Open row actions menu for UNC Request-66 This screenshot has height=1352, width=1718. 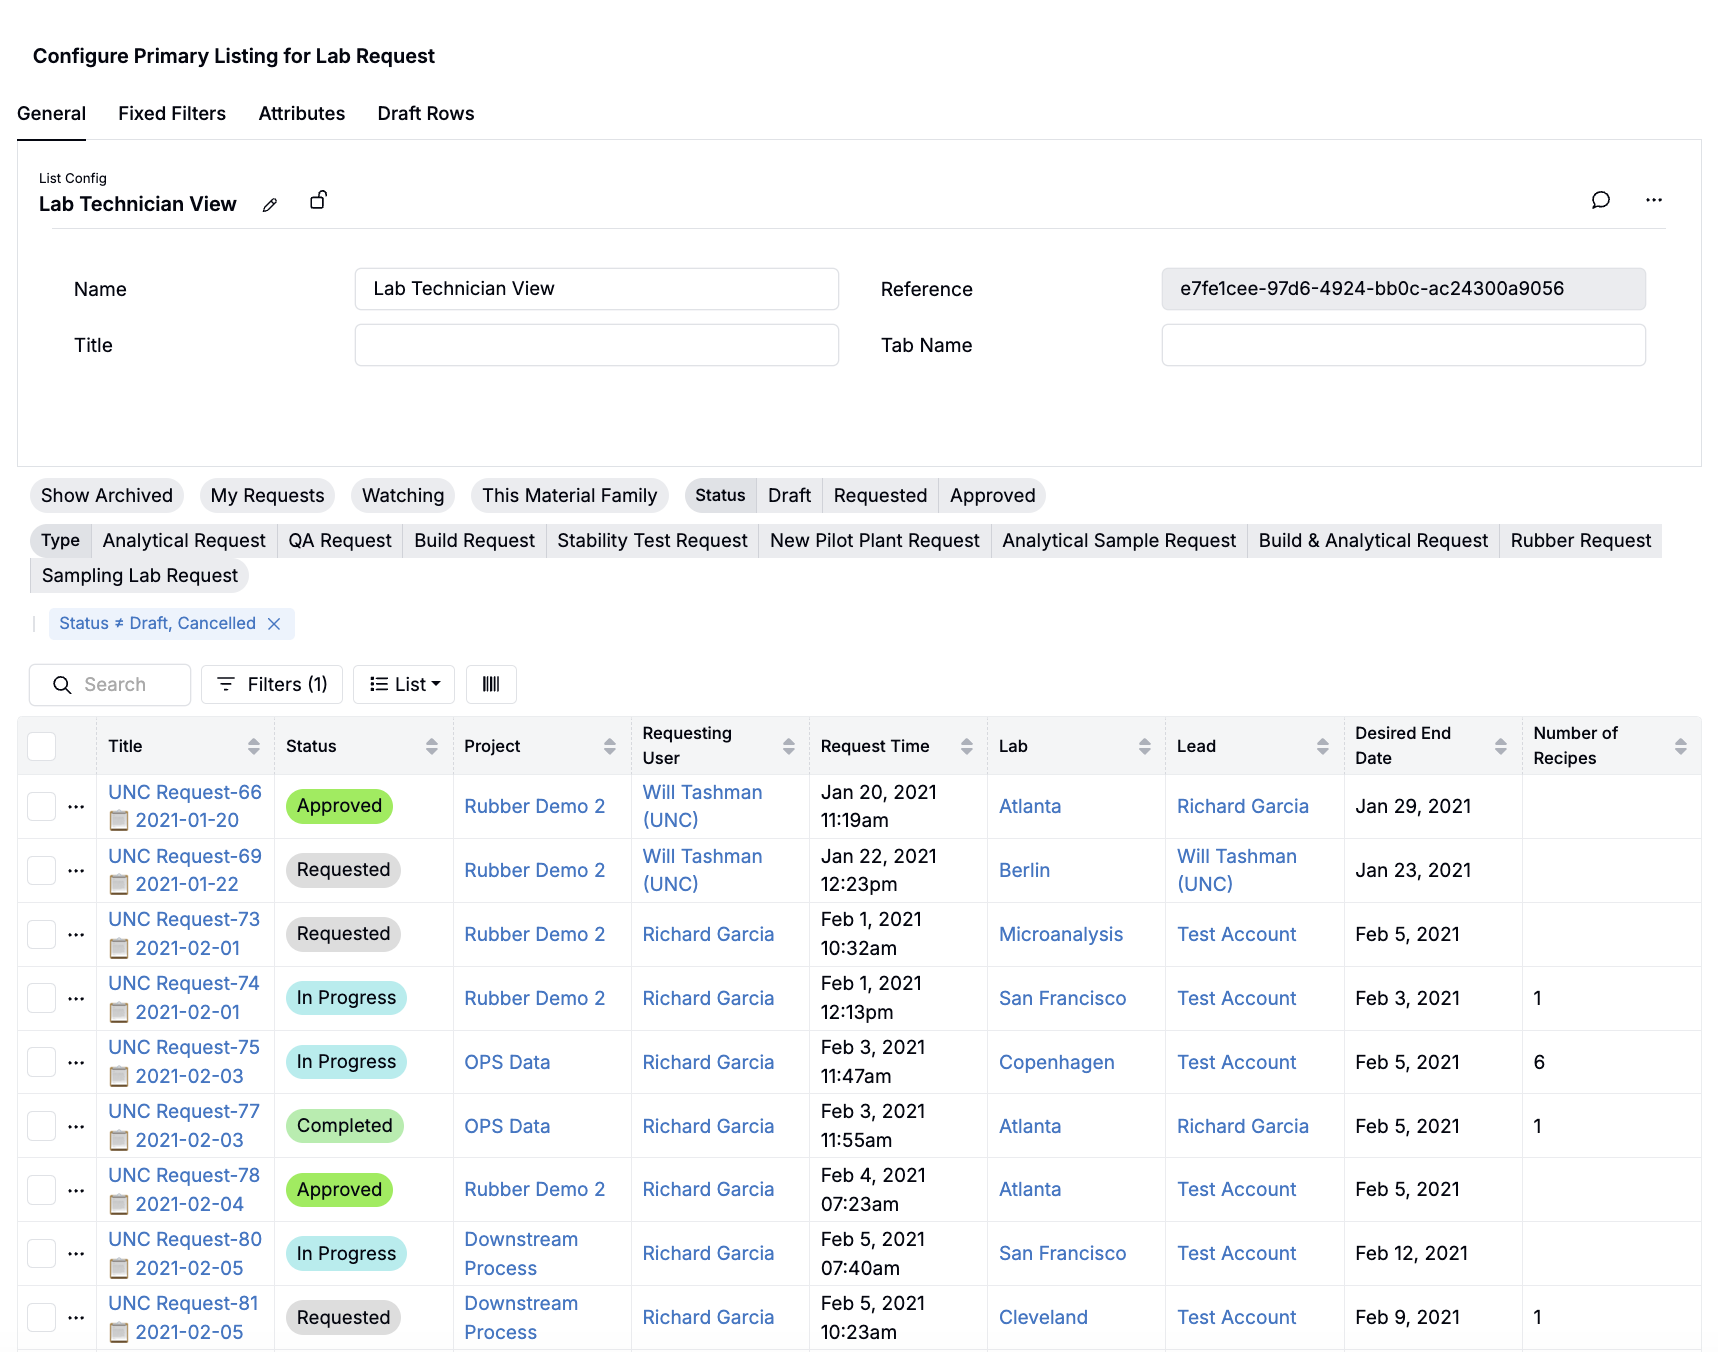coord(76,806)
